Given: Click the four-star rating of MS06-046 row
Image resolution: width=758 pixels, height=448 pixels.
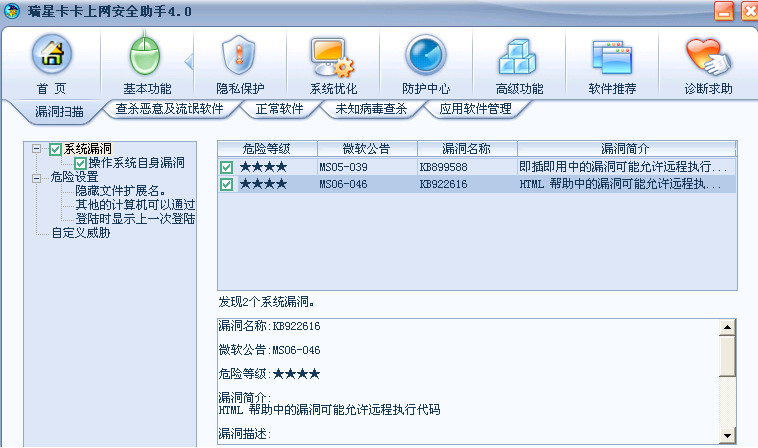Looking at the screenshot, I should [263, 184].
